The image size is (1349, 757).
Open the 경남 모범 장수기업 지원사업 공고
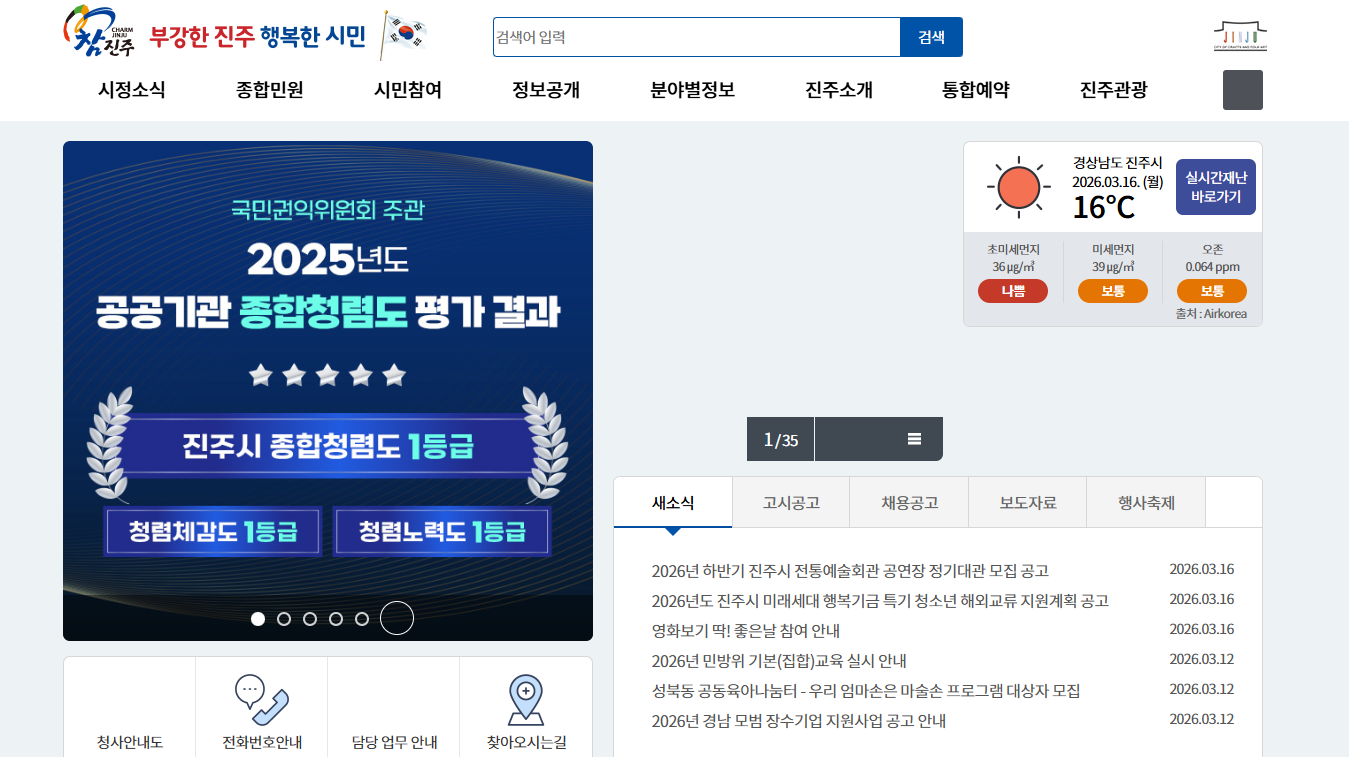(799, 721)
